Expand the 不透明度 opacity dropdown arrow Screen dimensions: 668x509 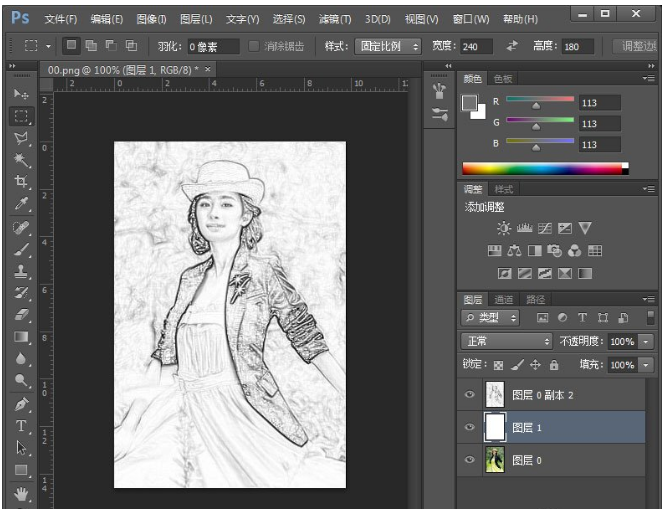(646, 341)
